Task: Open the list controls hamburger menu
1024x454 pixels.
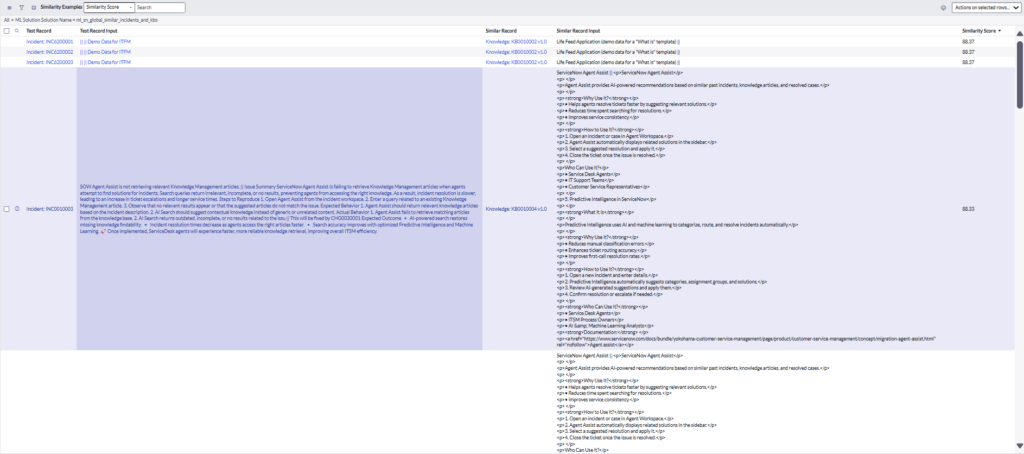Action: point(9,8)
